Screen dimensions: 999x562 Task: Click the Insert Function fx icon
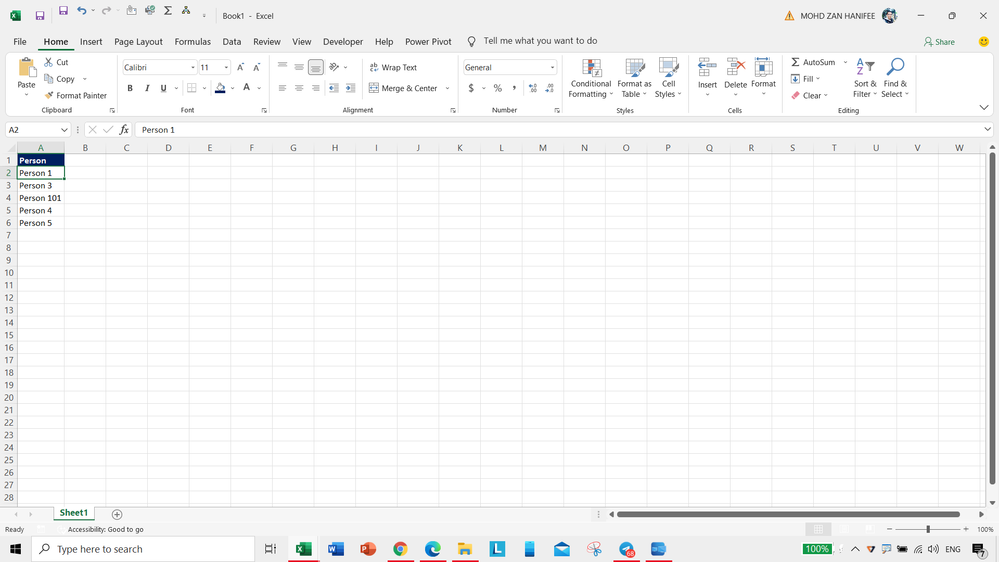point(124,130)
